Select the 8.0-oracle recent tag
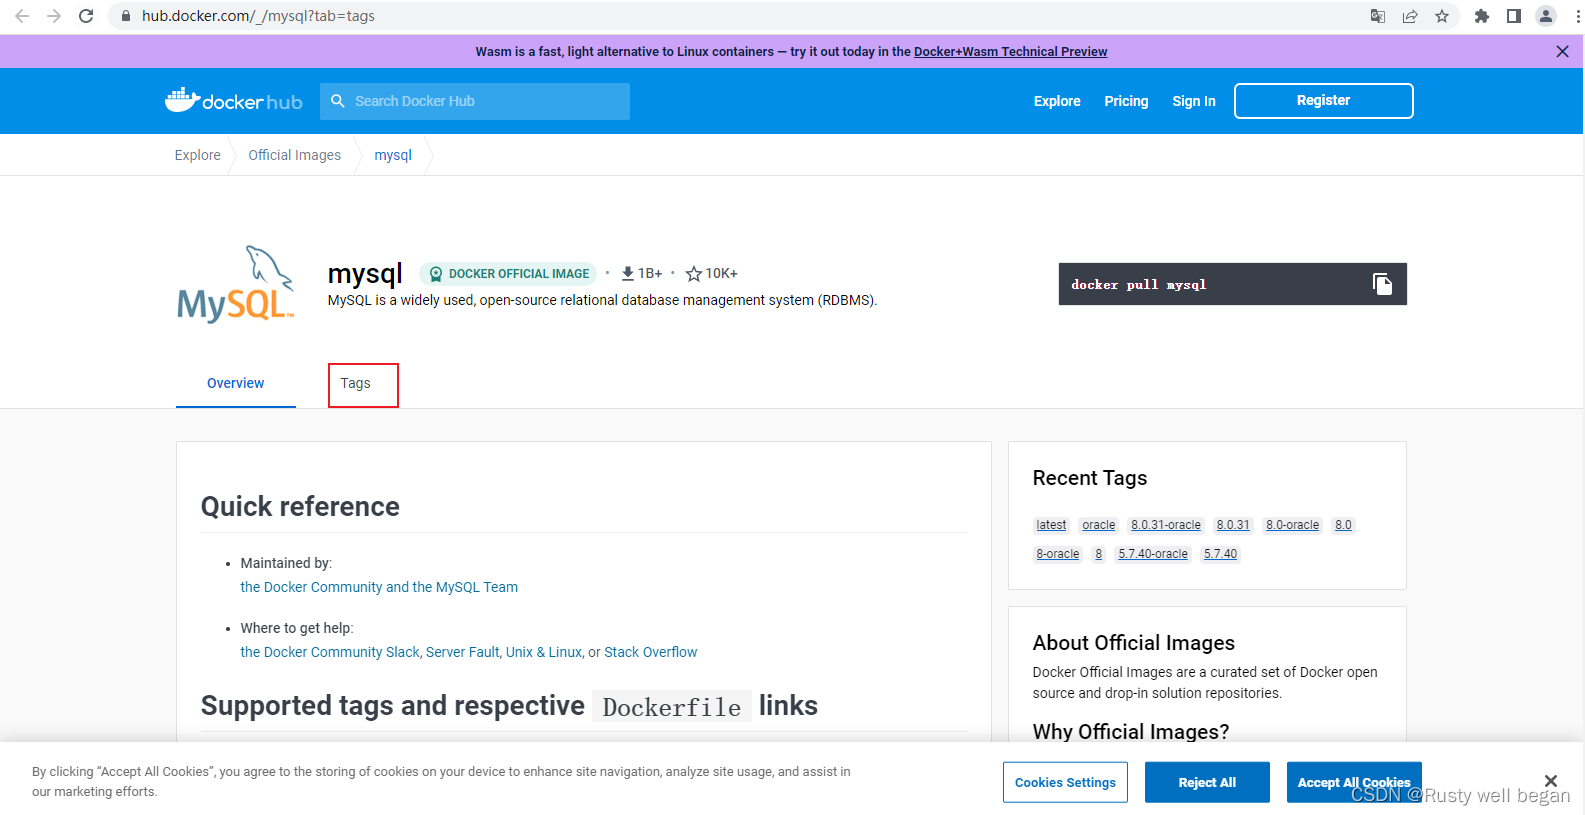Viewport: 1585px width, 815px height. [x=1293, y=525]
